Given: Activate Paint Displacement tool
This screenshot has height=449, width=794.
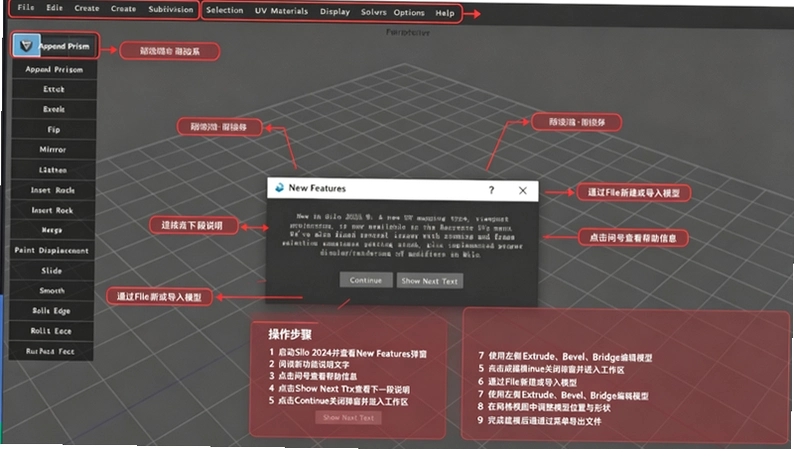Looking at the screenshot, I should [x=52, y=251].
